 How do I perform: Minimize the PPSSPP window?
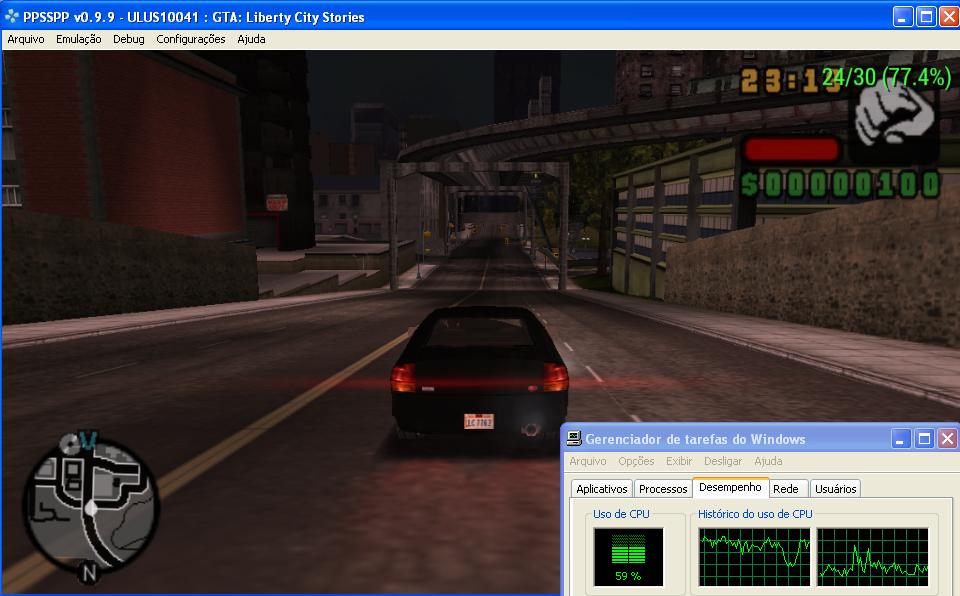[902, 17]
